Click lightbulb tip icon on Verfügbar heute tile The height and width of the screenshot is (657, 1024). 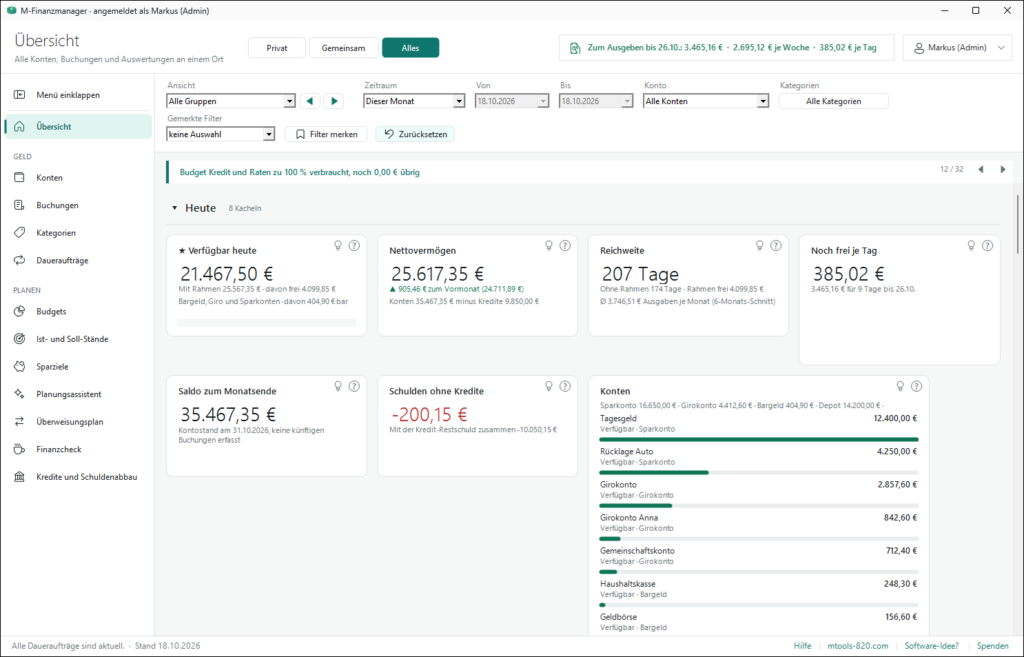point(338,246)
